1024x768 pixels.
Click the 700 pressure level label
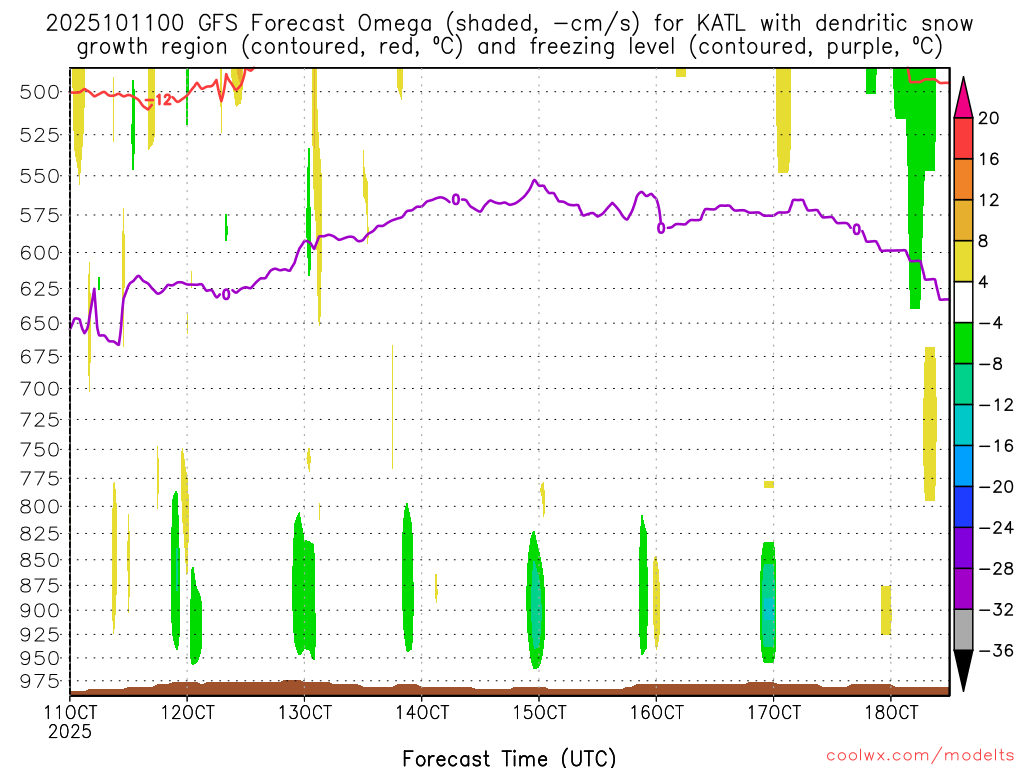[x=40, y=389]
